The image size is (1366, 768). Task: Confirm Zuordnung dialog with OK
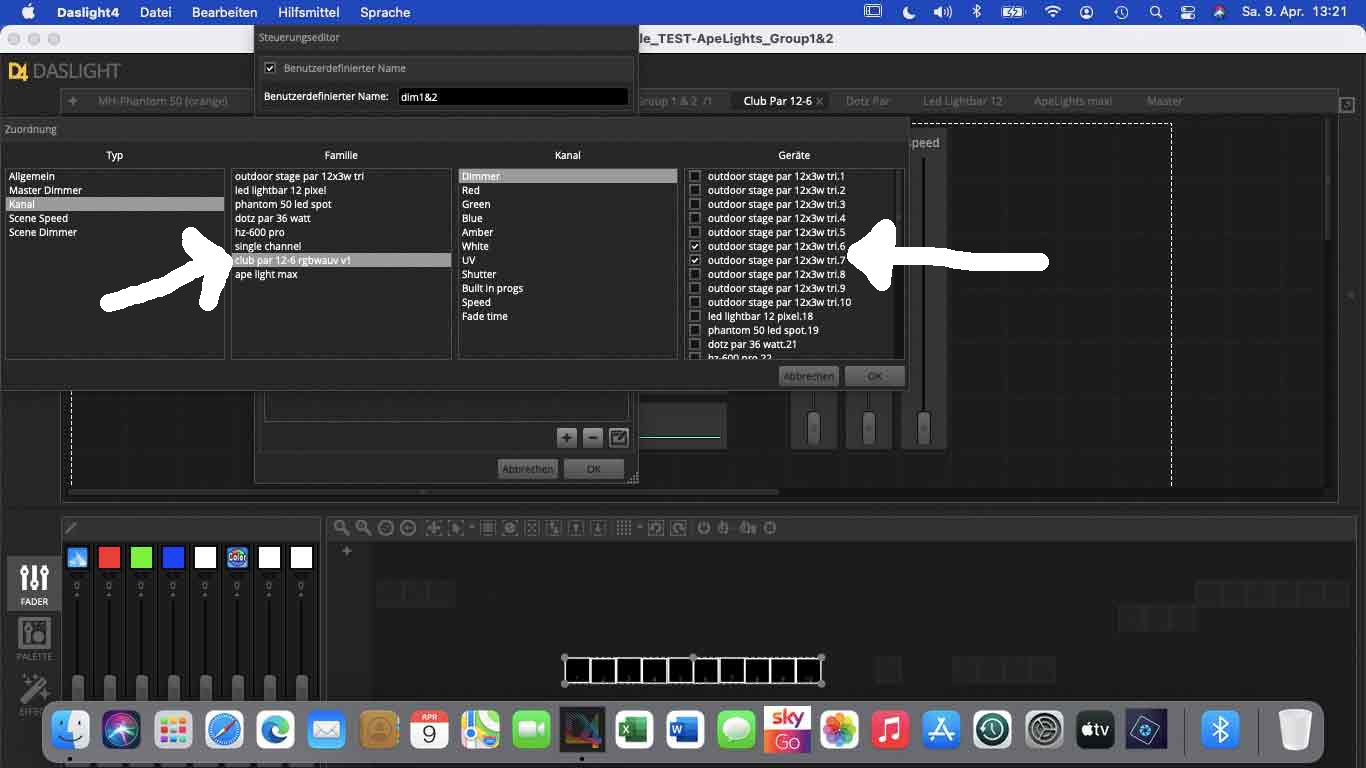874,376
